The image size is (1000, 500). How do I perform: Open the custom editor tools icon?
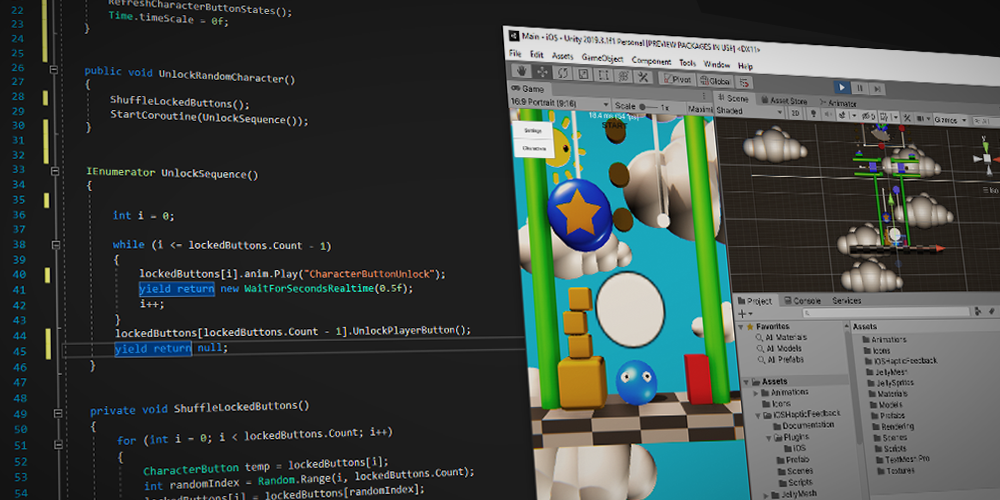pos(643,77)
